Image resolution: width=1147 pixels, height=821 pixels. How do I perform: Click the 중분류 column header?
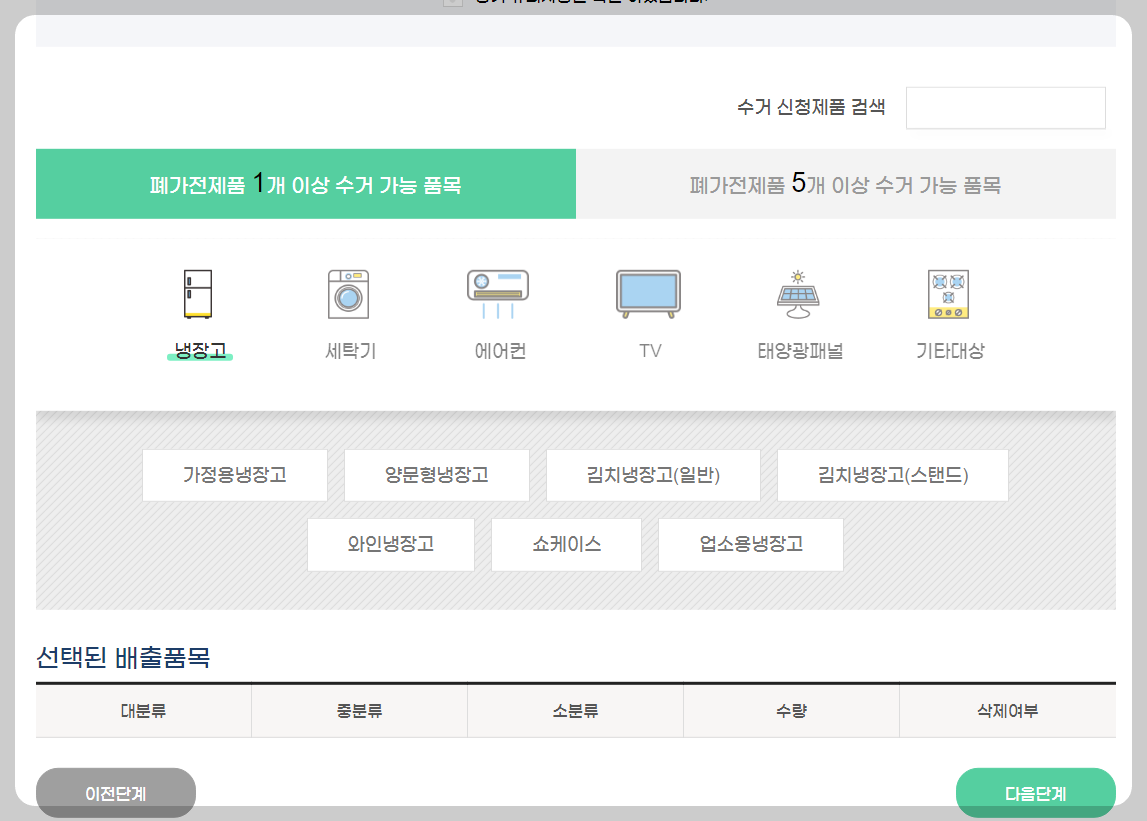click(x=359, y=711)
